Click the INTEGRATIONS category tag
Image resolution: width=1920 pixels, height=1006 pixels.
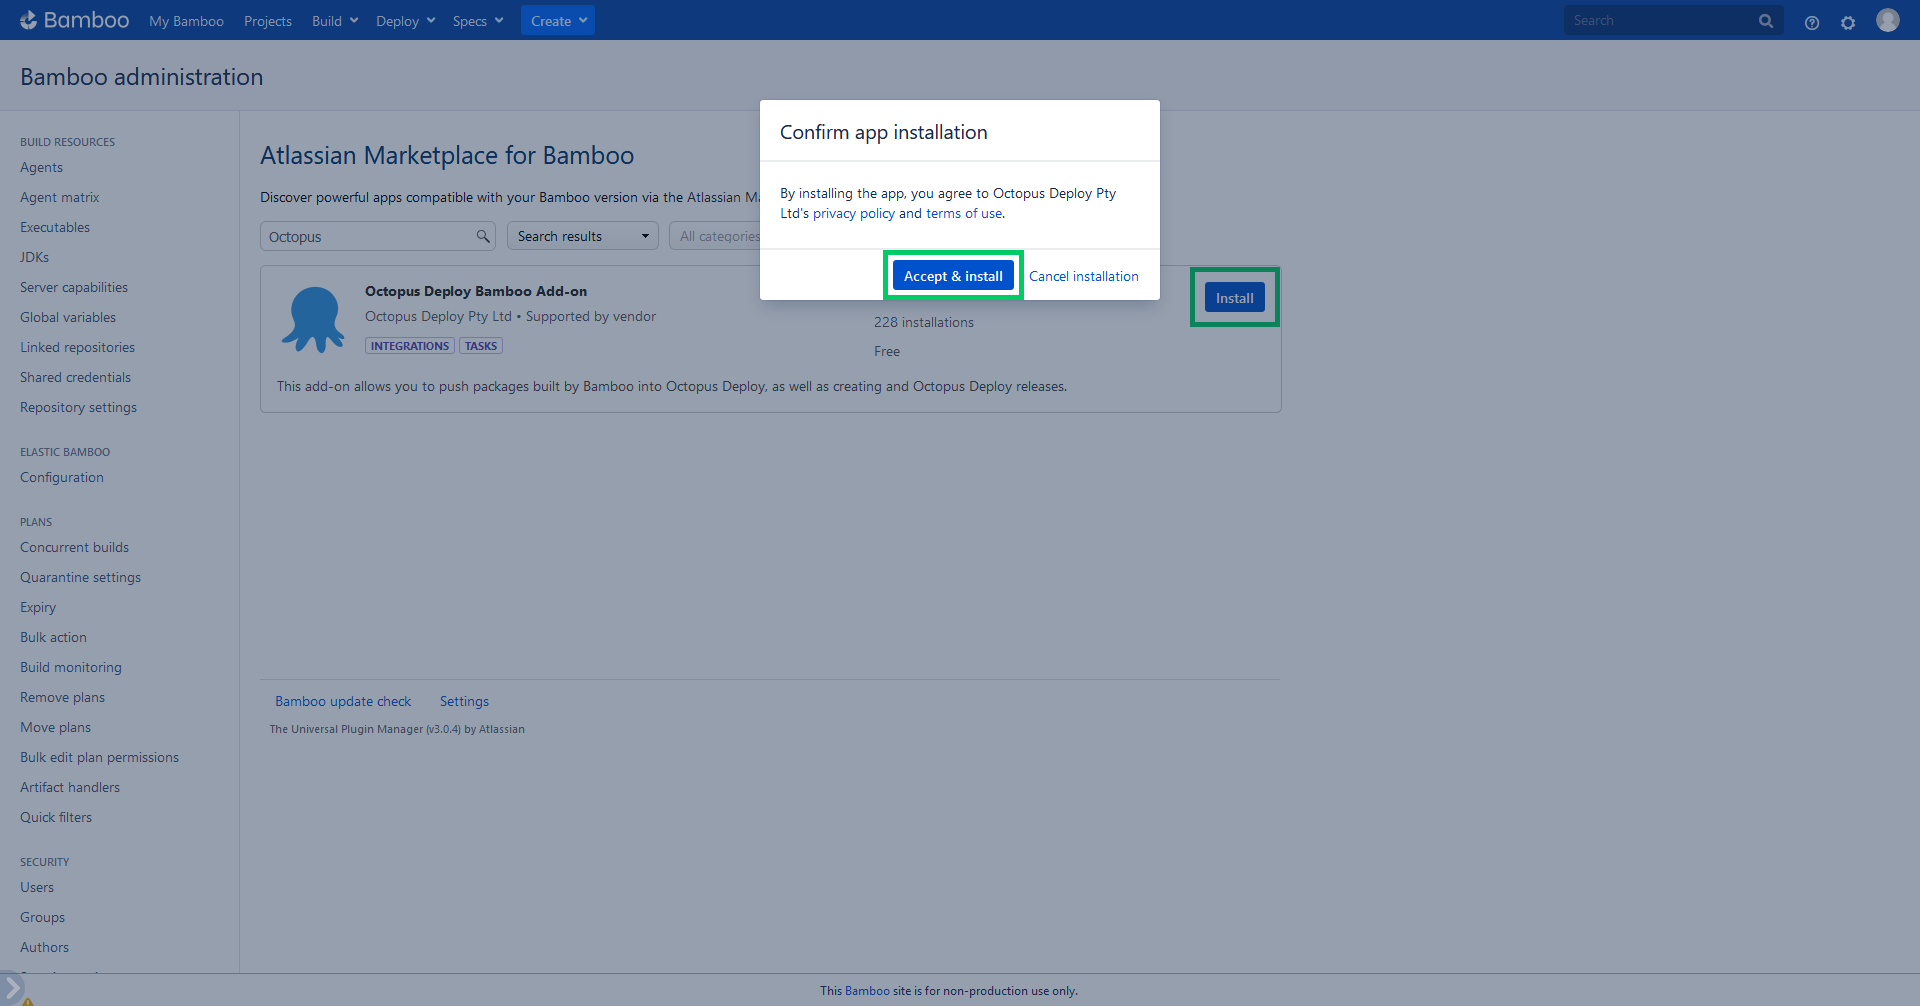pyautogui.click(x=410, y=346)
